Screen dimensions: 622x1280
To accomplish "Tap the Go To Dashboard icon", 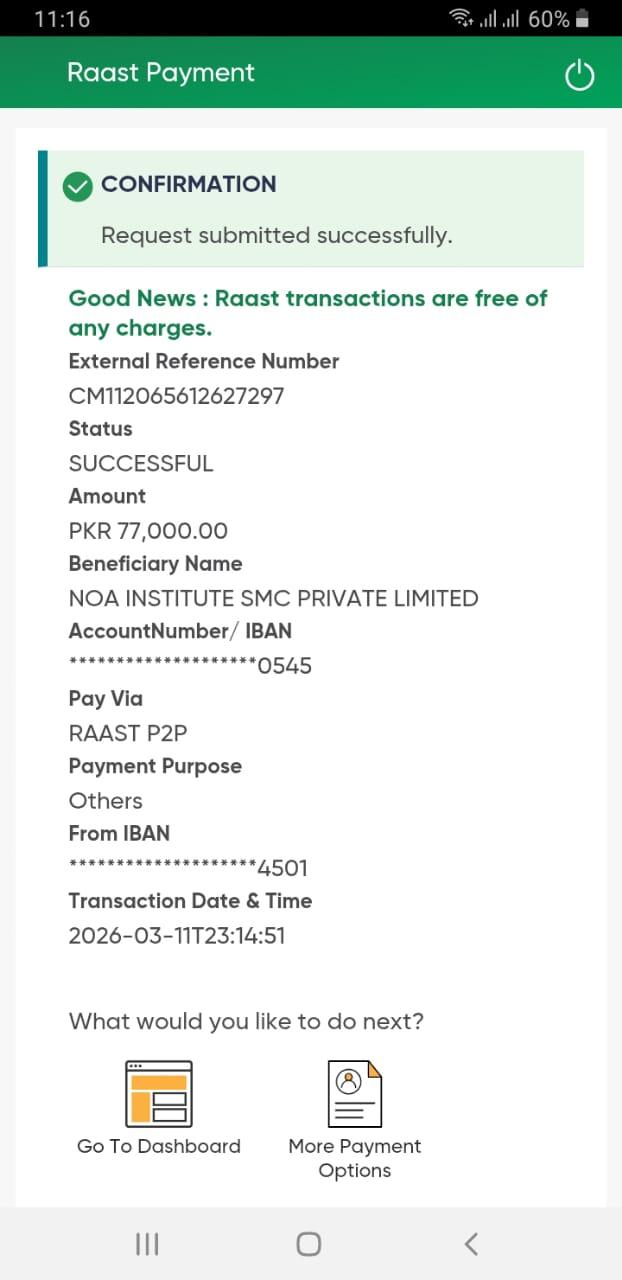I will 158,1094.
